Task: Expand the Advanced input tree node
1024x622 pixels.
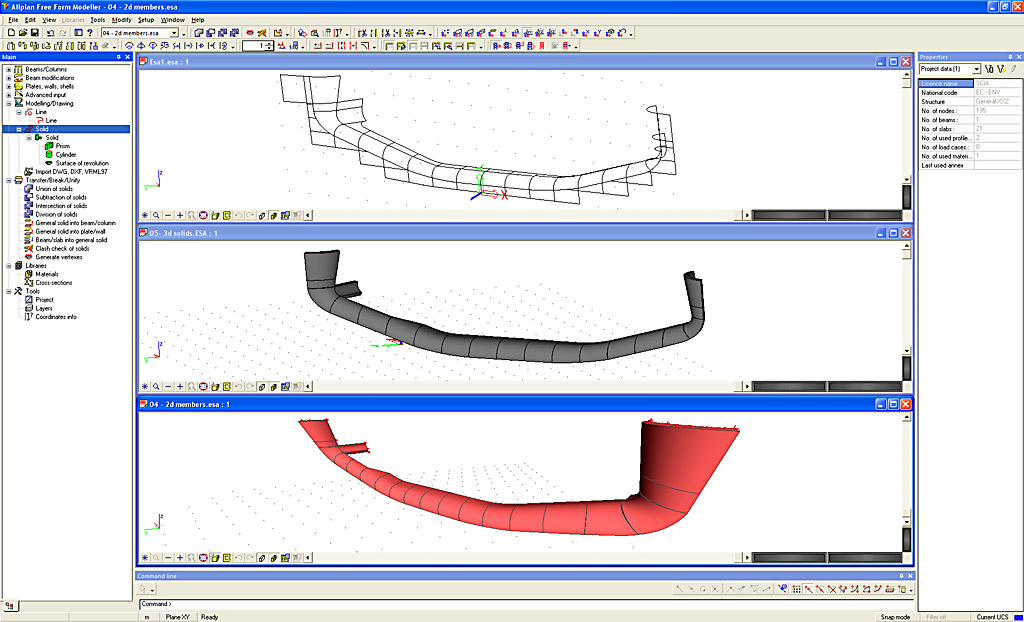Action: 8,95
